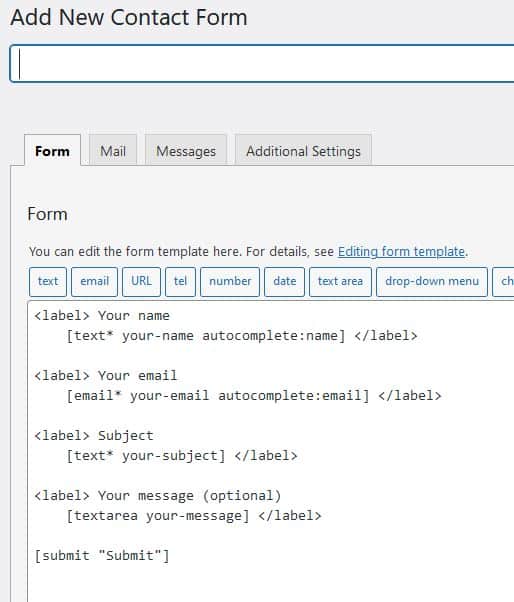
Task: Open the Mail tab
Action: pyautogui.click(x=113, y=151)
